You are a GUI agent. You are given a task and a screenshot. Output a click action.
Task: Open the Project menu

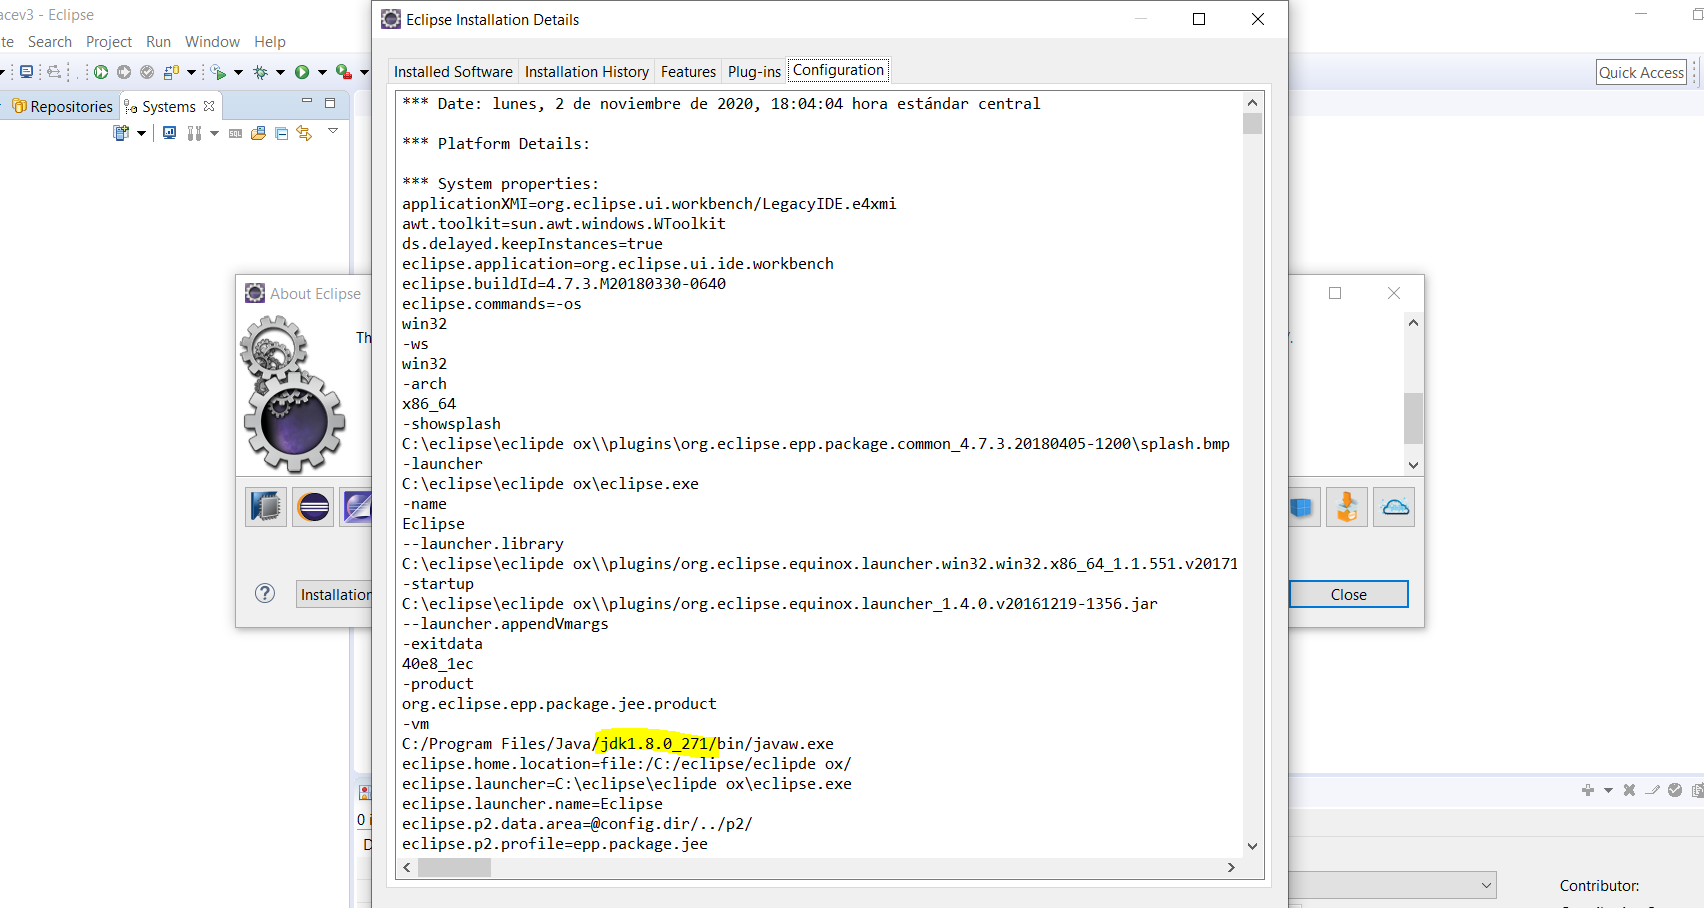point(109,42)
